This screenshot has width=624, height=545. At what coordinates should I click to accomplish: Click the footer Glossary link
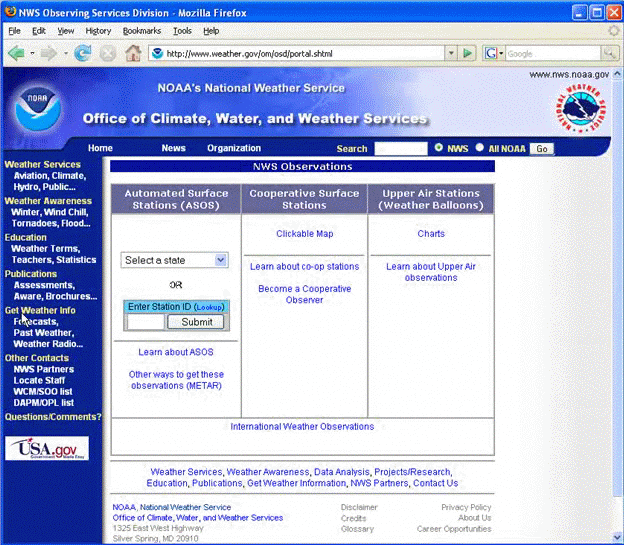point(357,529)
